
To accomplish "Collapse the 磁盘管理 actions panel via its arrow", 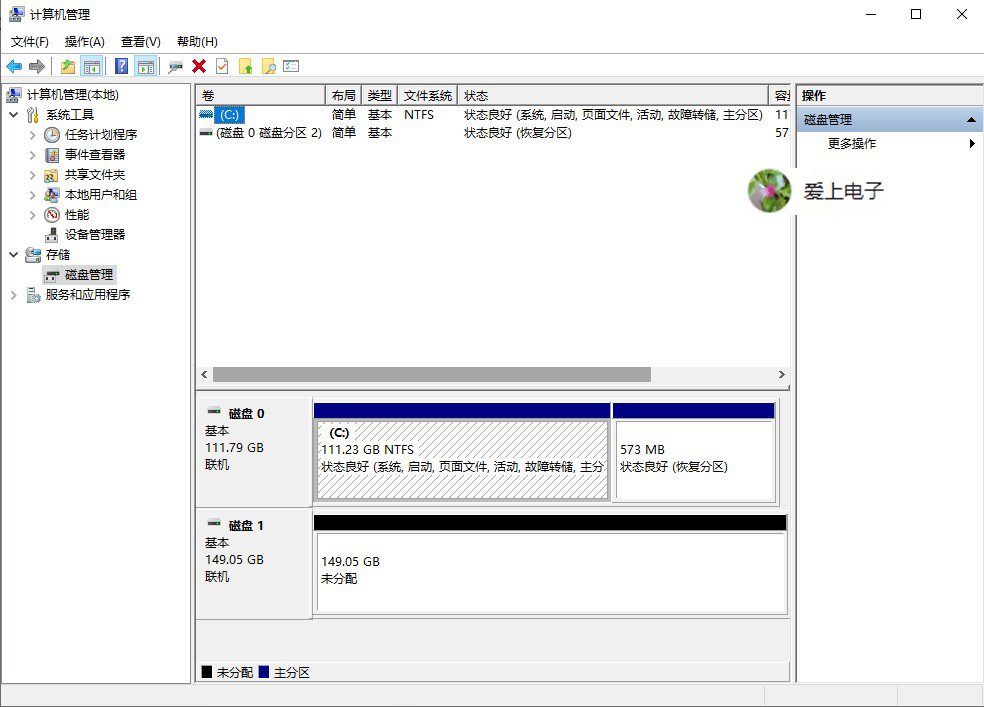I will [970, 118].
